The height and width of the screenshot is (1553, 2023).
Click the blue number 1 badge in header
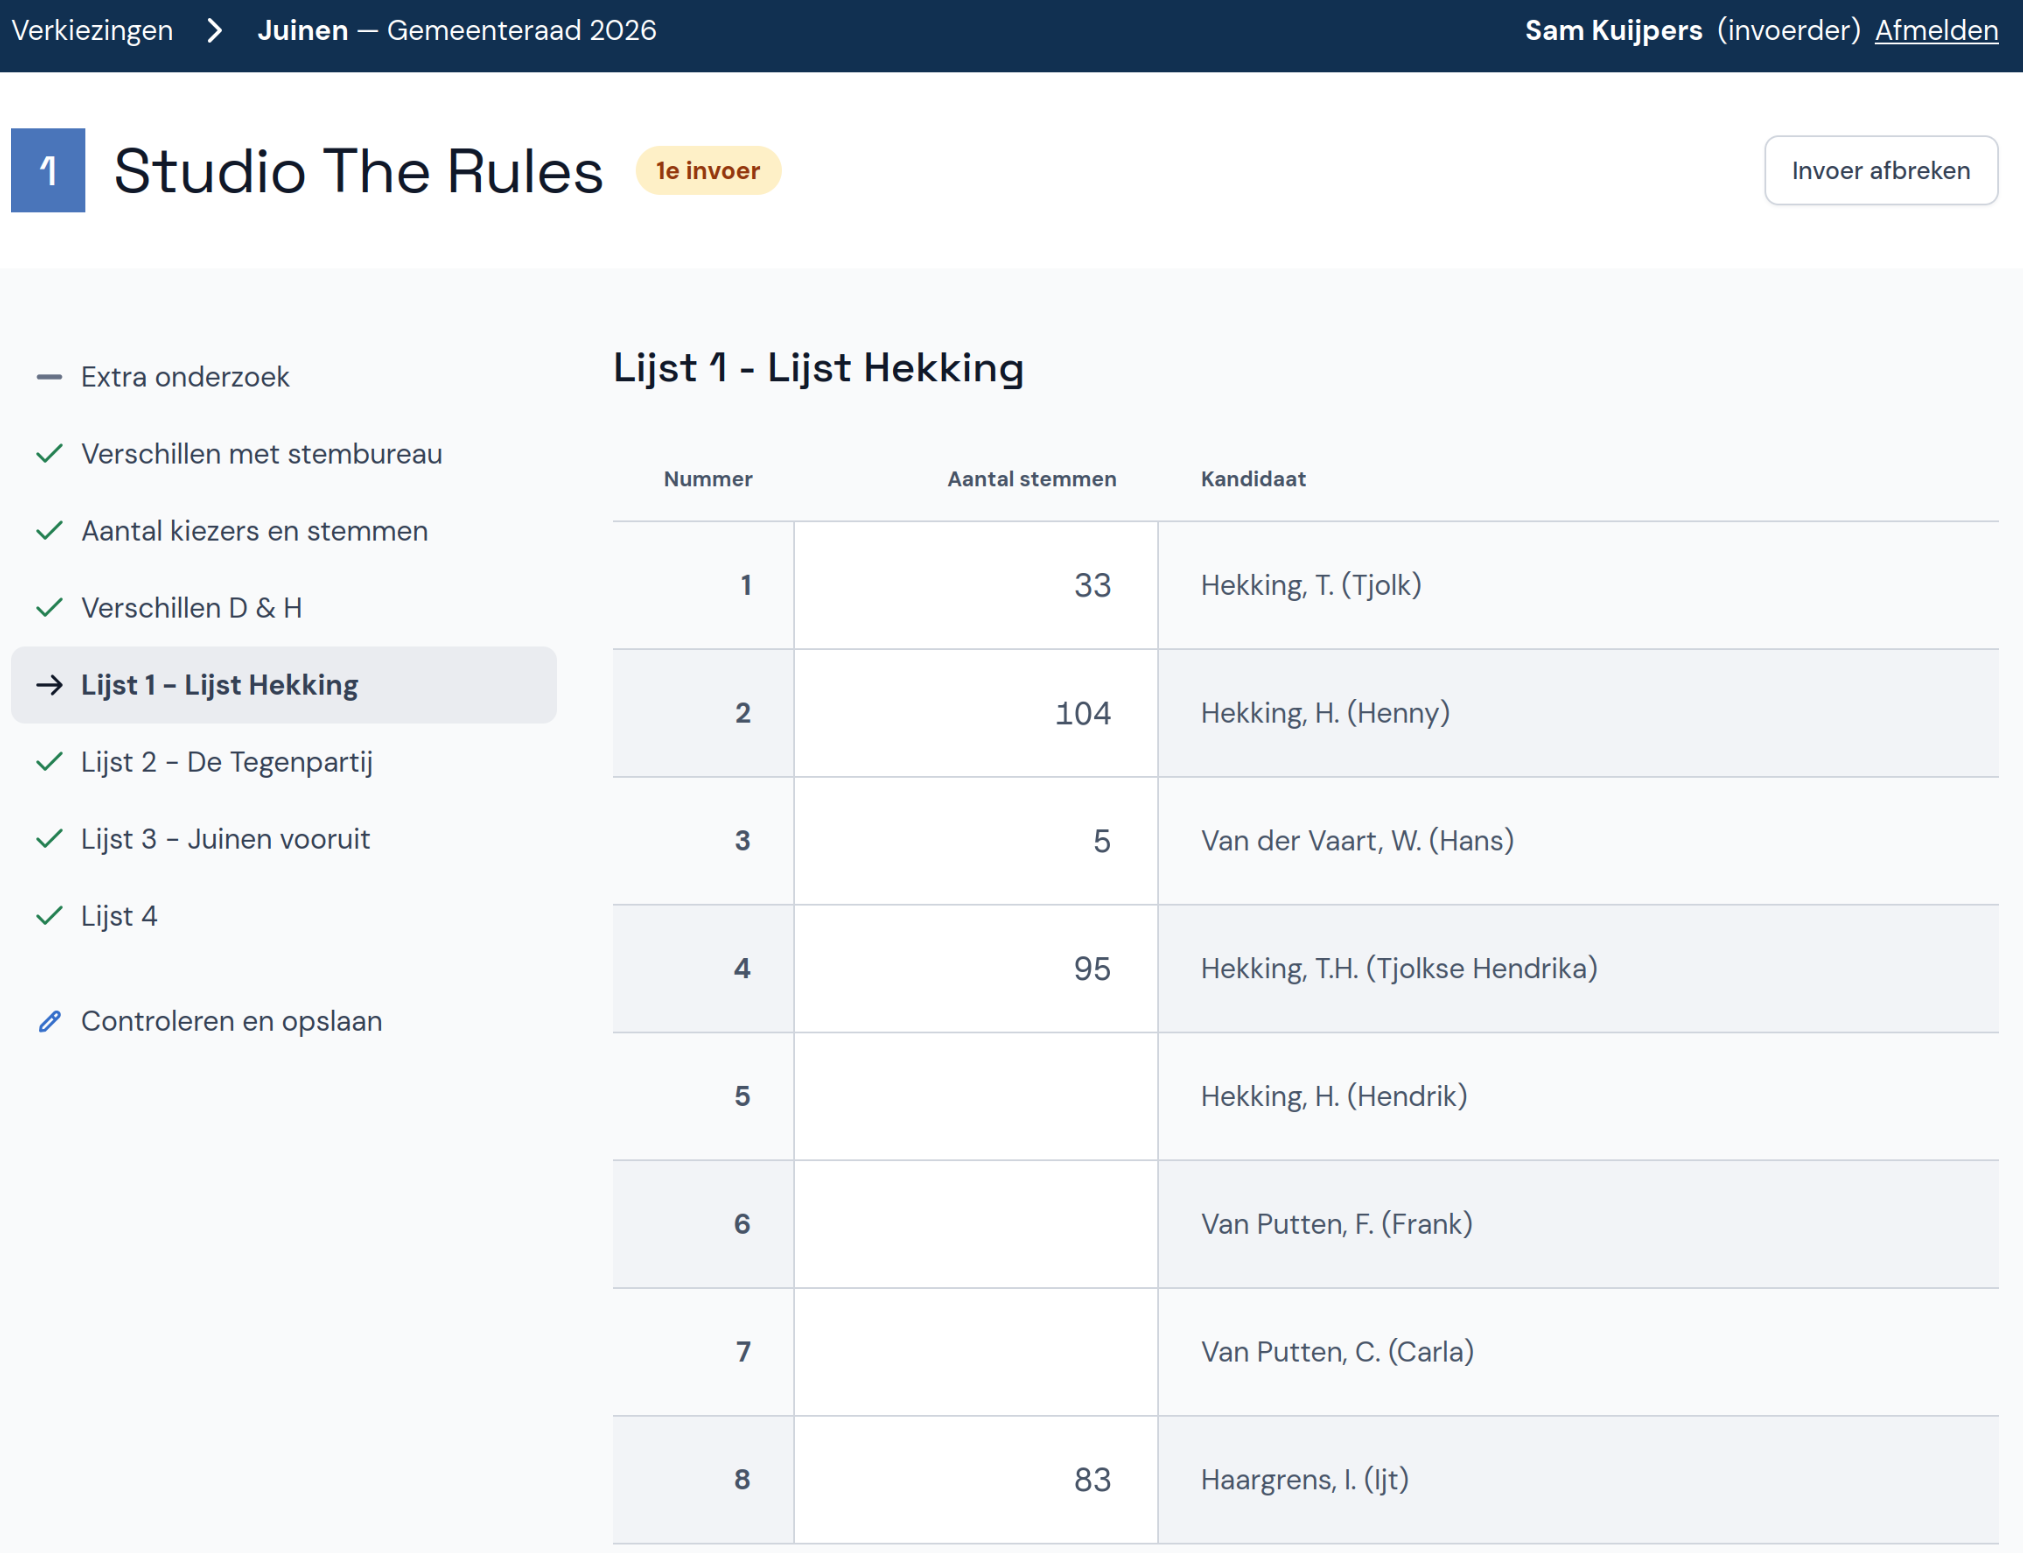(x=48, y=170)
